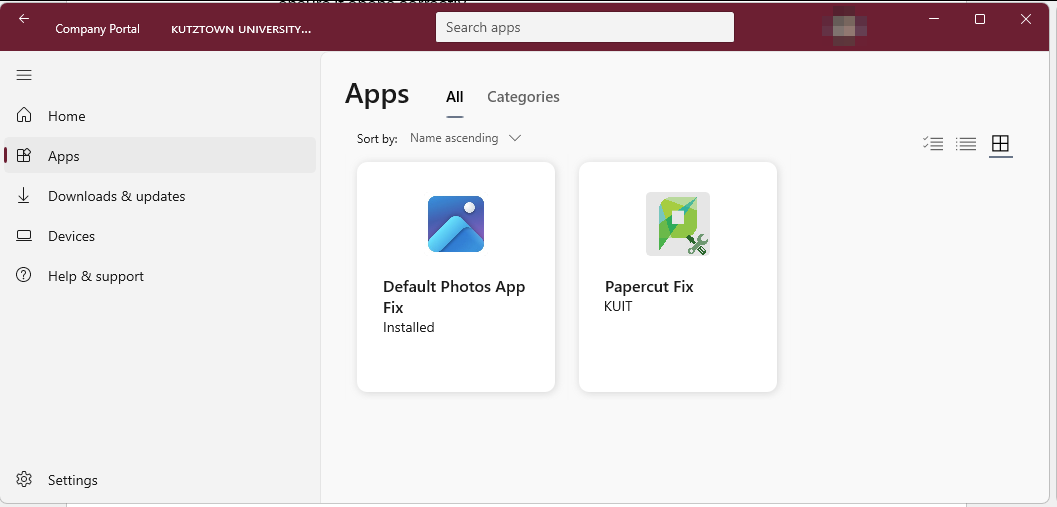Select the tile grid view
This screenshot has width=1057, height=507.
click(x=1000, y=144)
